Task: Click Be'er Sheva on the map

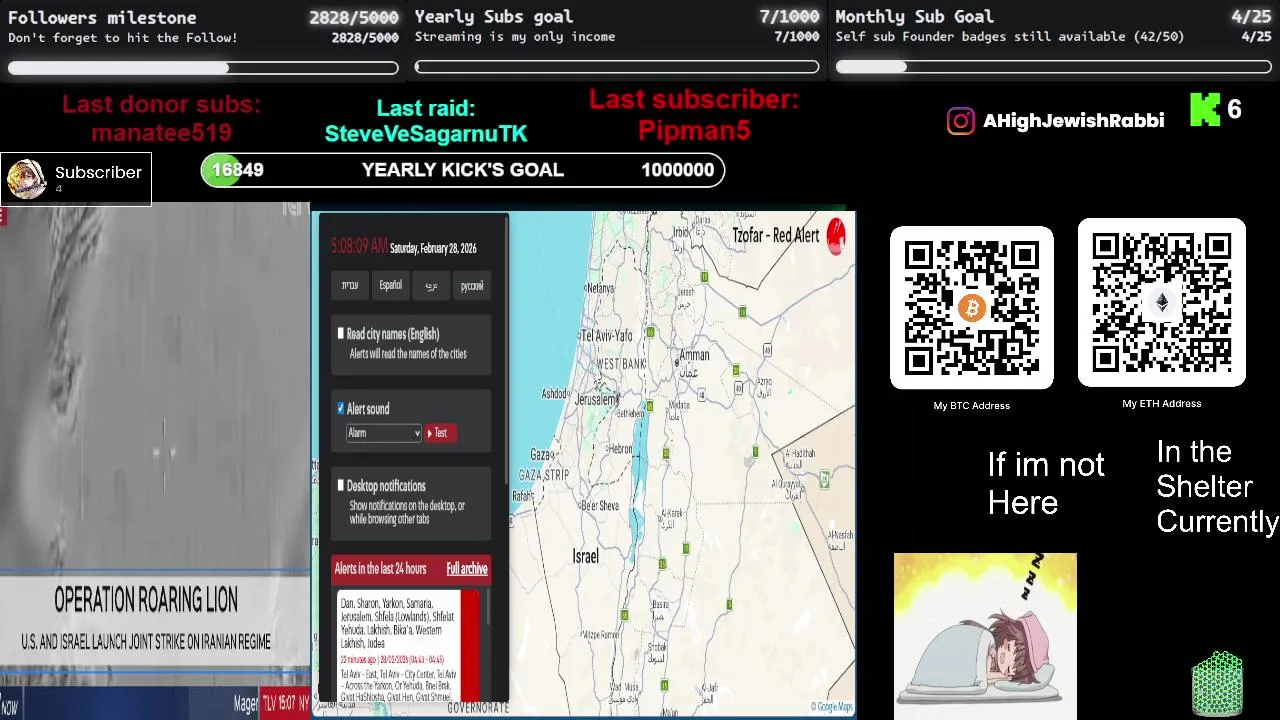Action: 600,505
